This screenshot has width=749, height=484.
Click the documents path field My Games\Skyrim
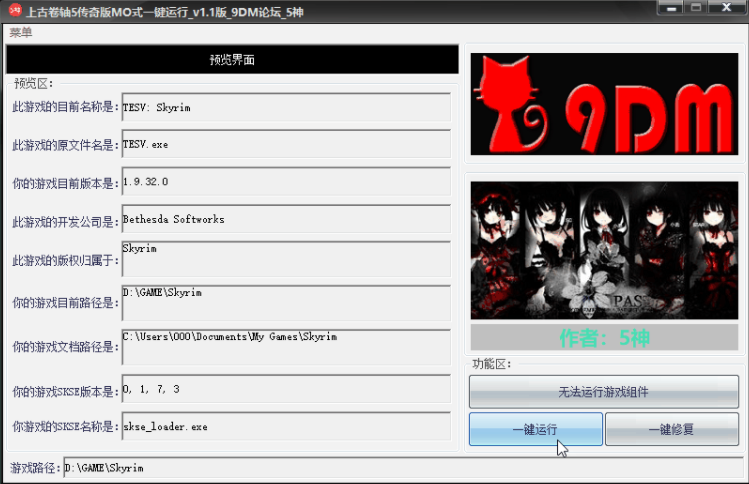point(286,347)
